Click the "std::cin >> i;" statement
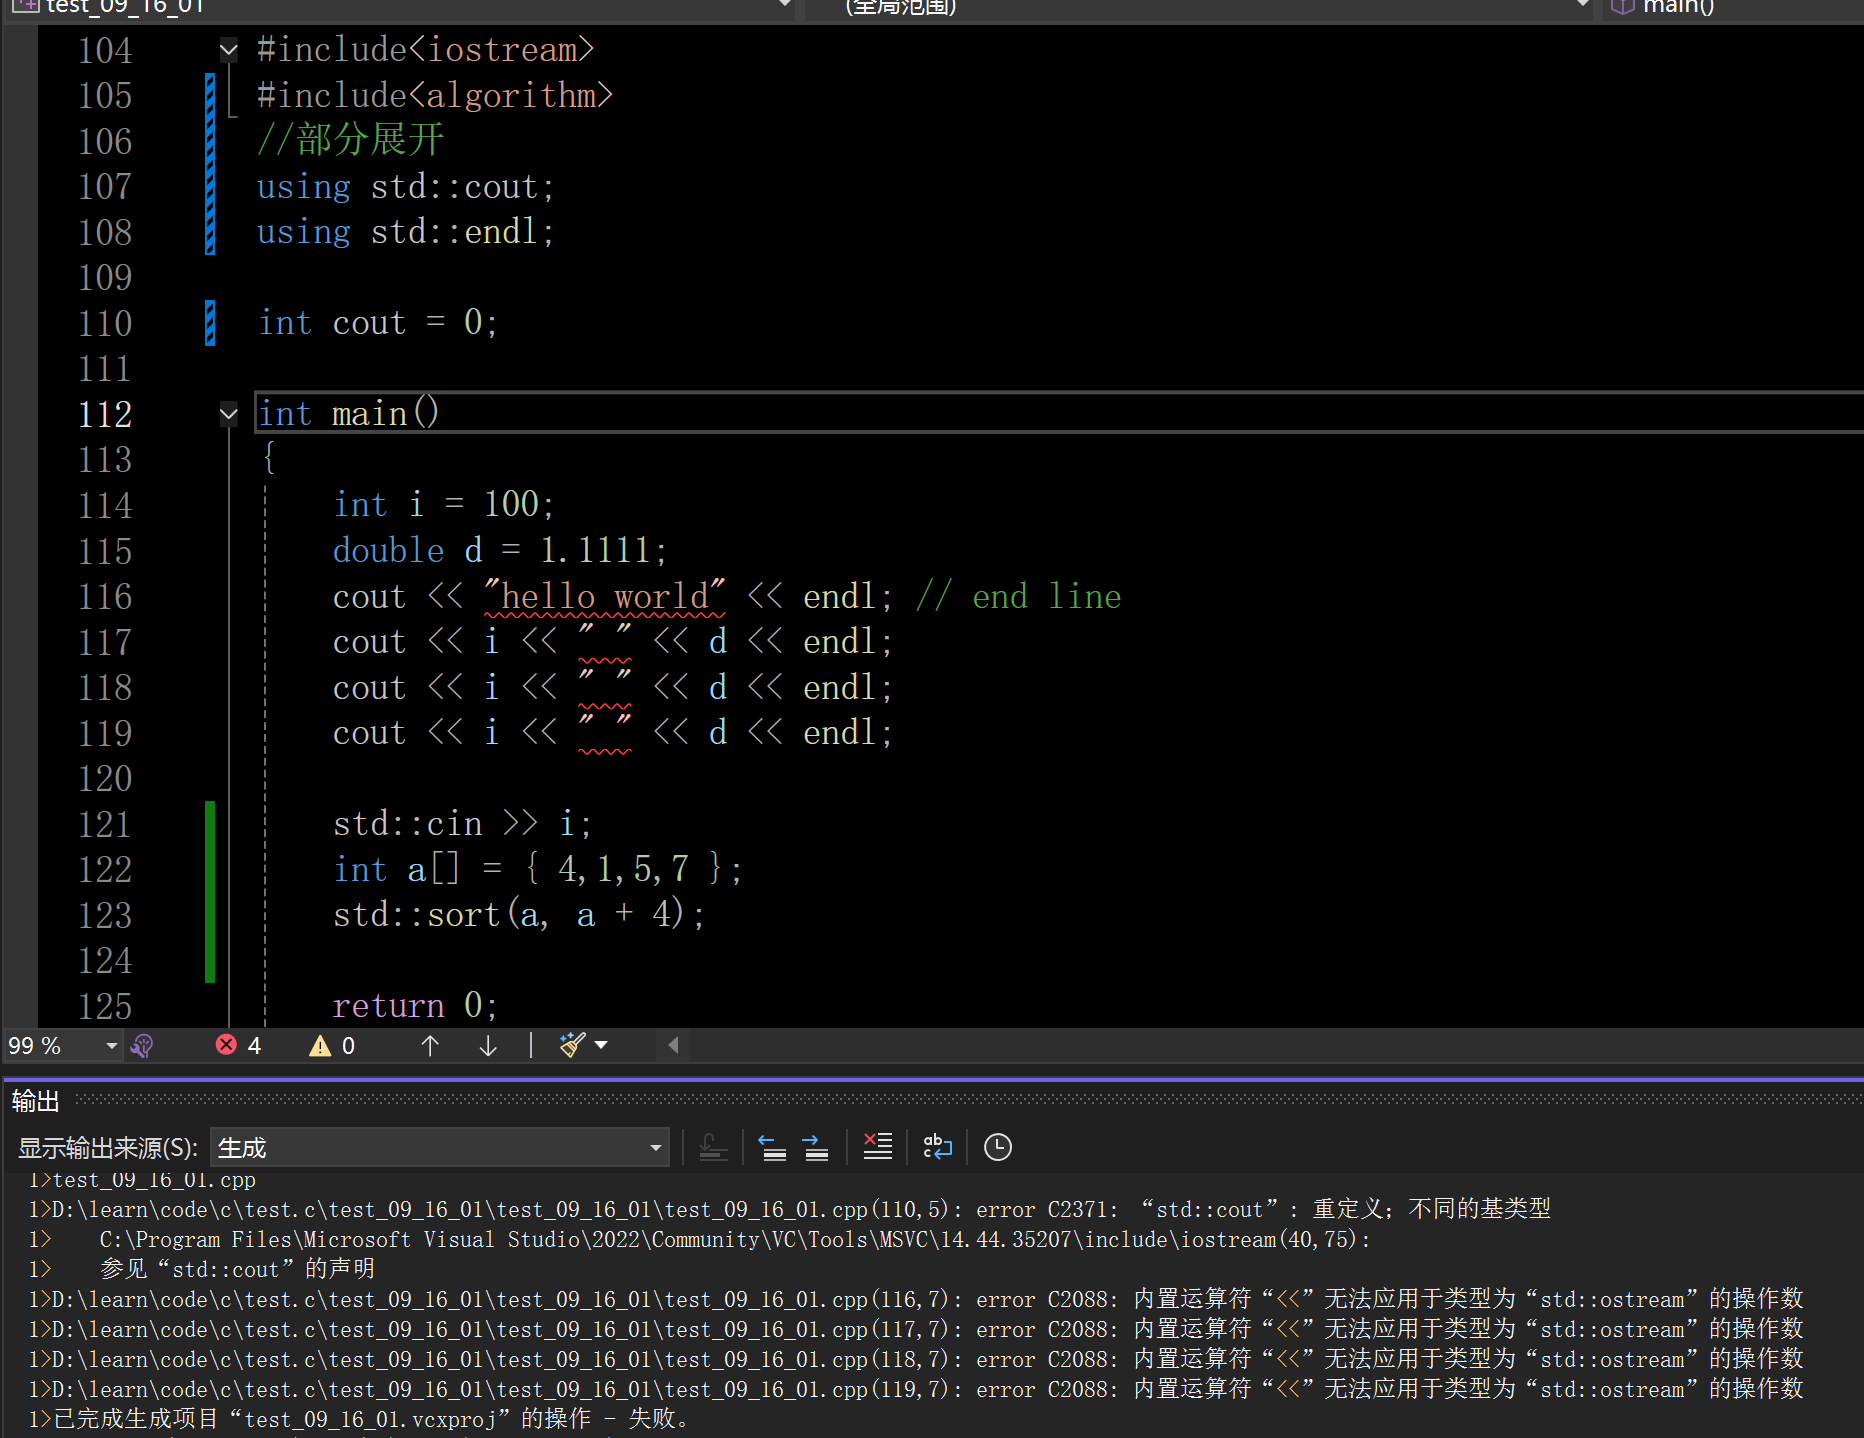 point(462,824)
